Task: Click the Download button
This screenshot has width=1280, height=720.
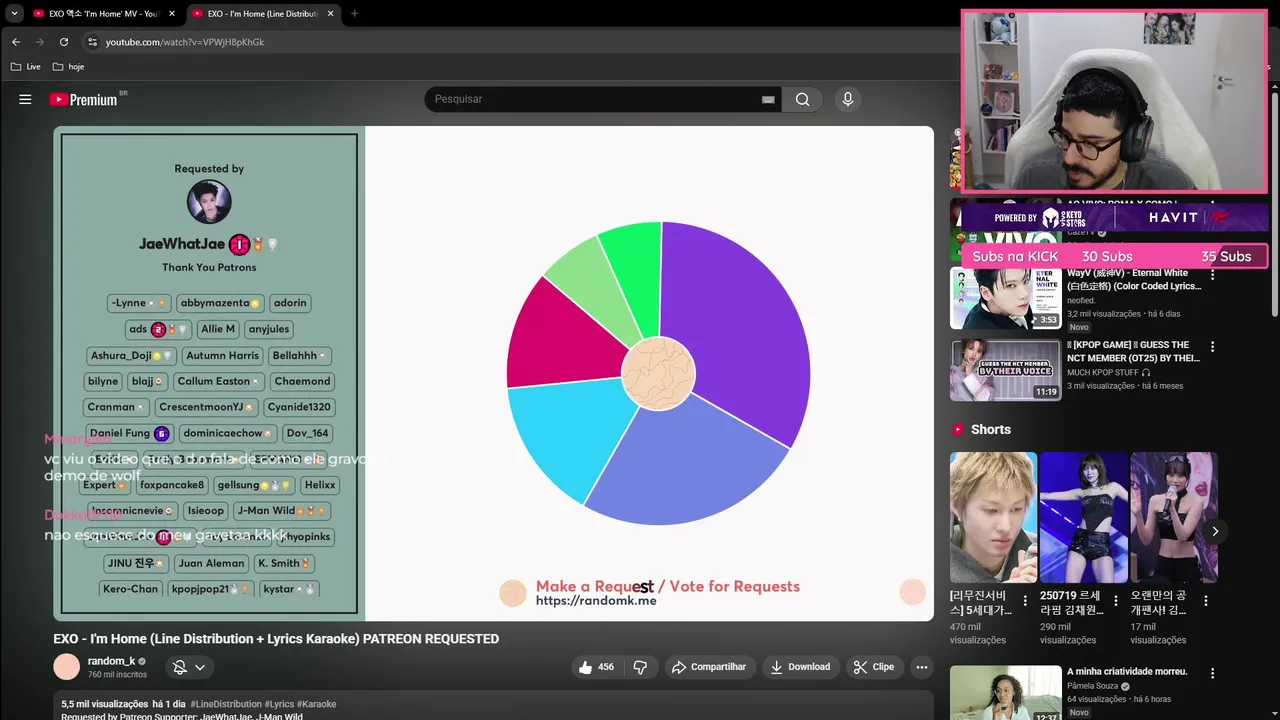Action: [x=800, y=667]
